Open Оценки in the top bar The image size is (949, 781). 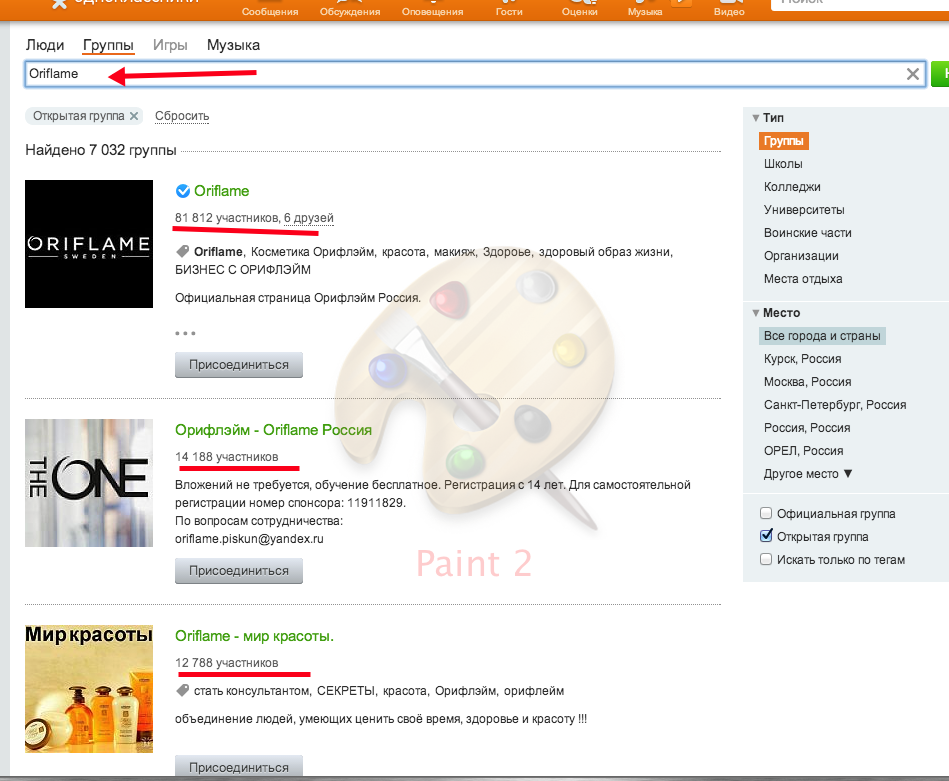click(579, 11)
